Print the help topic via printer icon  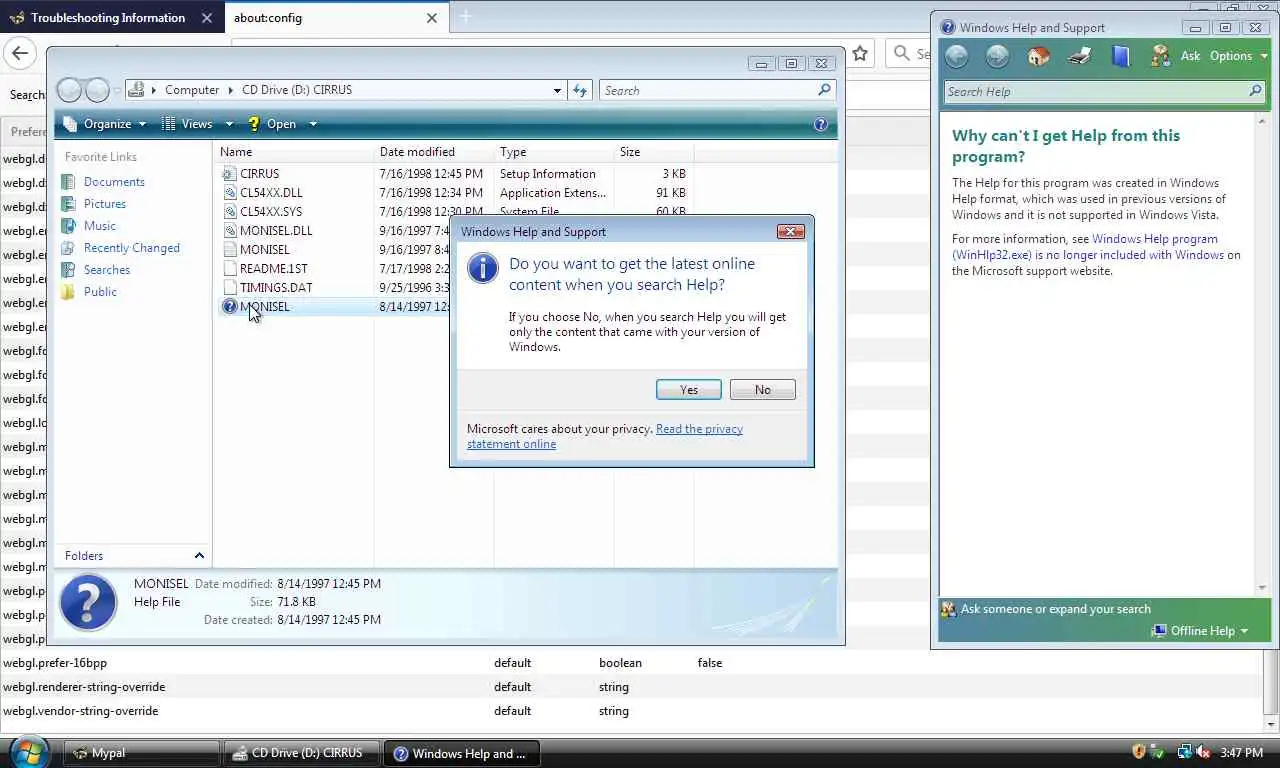pos(1079,56)
